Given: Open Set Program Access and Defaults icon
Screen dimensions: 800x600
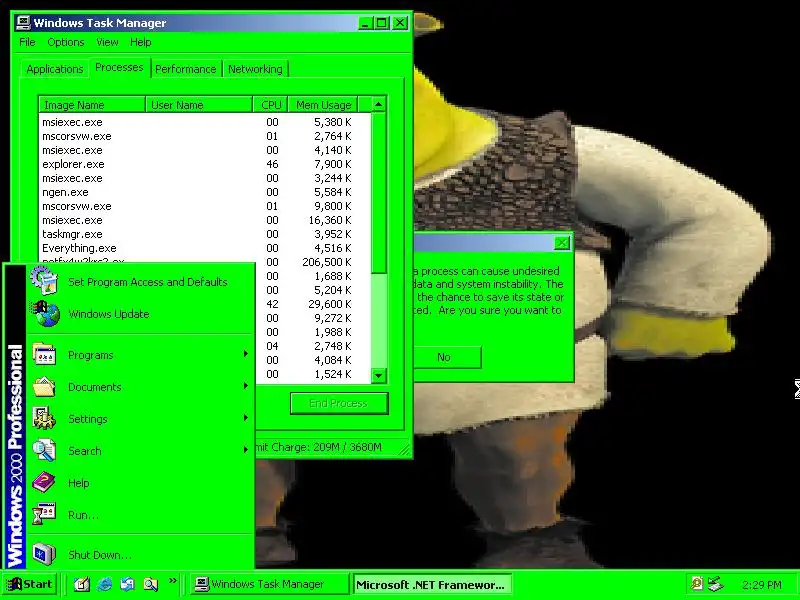Looking at the screenshot, I should tap(44, 280).
